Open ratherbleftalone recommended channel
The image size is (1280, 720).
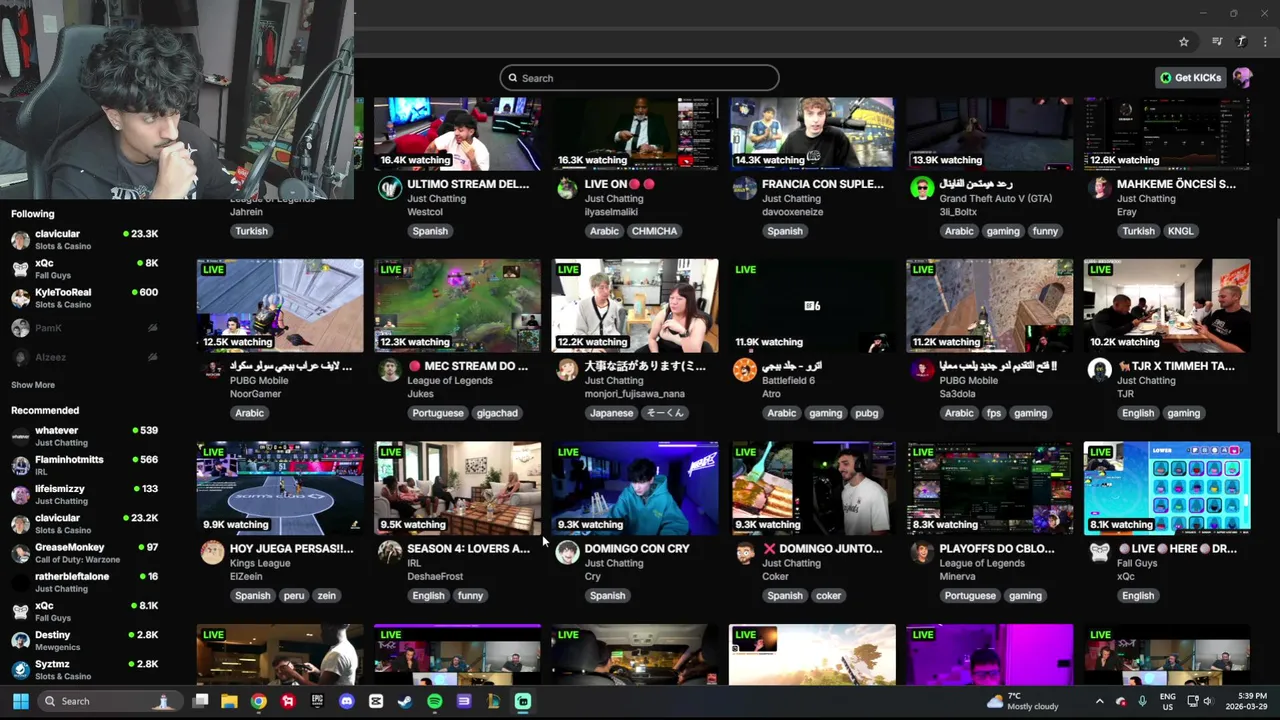click(85, 582)
